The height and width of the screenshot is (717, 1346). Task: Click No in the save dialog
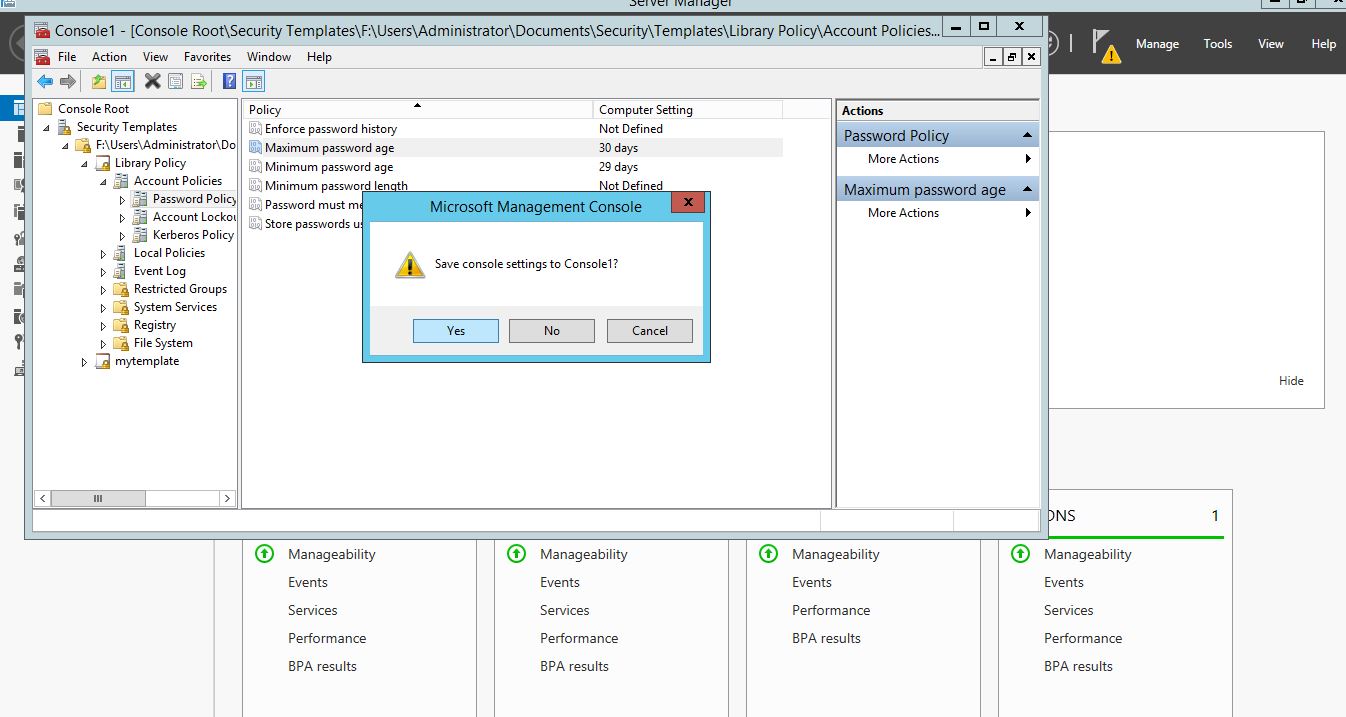click(x=552, y=331)
